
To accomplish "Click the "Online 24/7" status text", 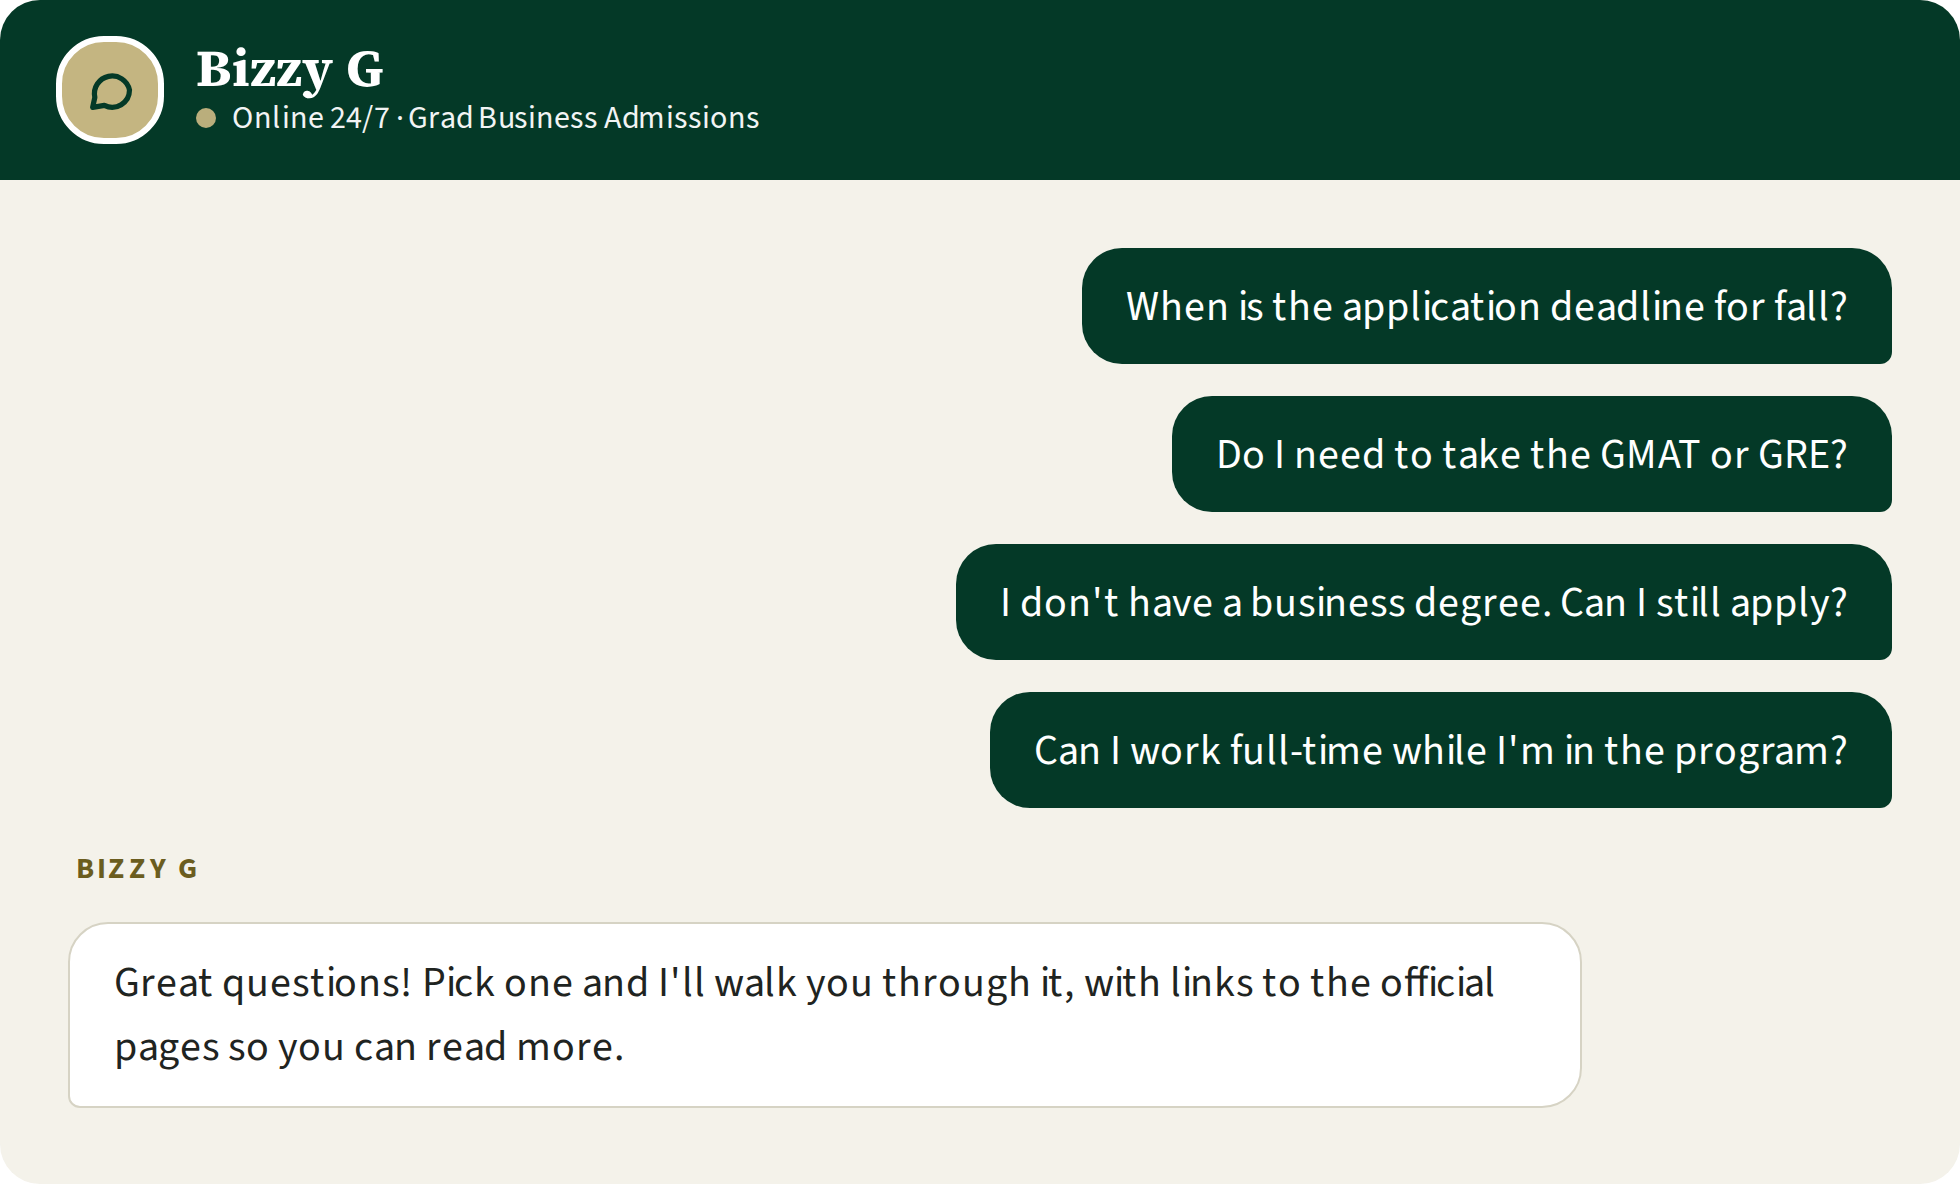I will point(310,118).
